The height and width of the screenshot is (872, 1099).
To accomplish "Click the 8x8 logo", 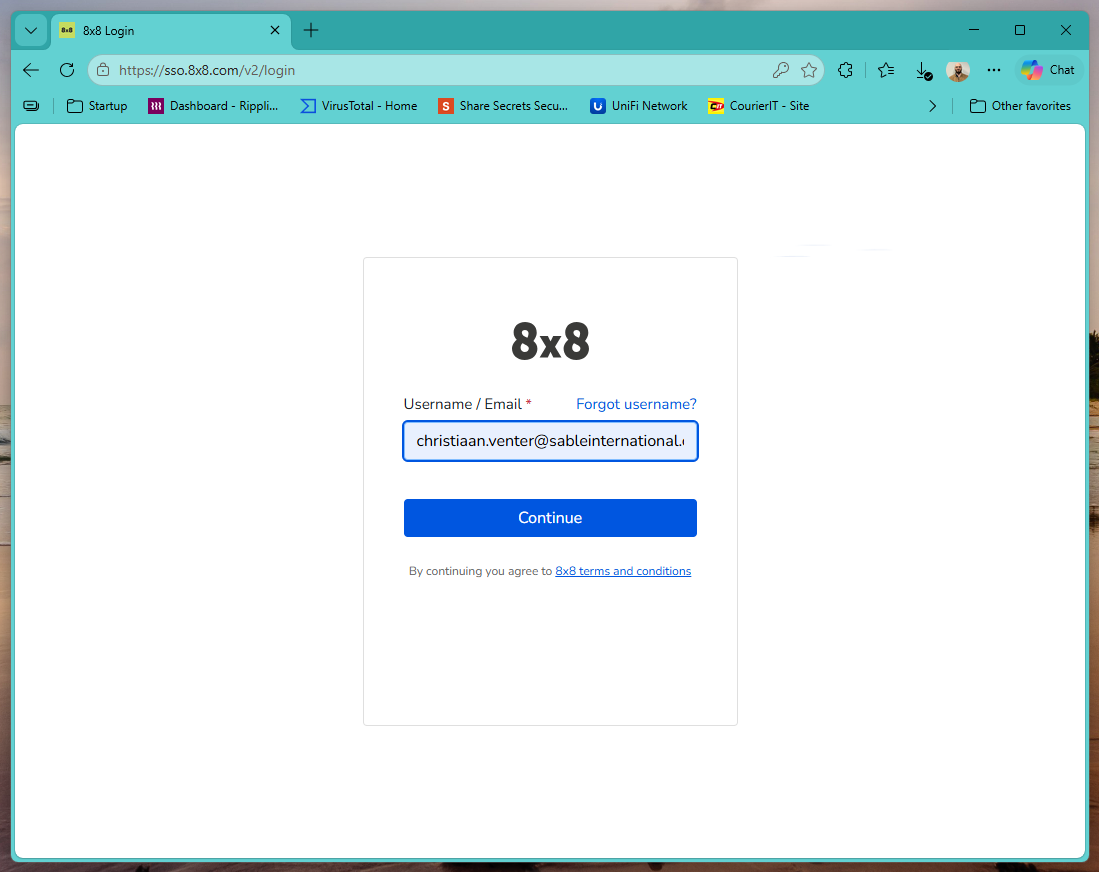I will 550,341.
